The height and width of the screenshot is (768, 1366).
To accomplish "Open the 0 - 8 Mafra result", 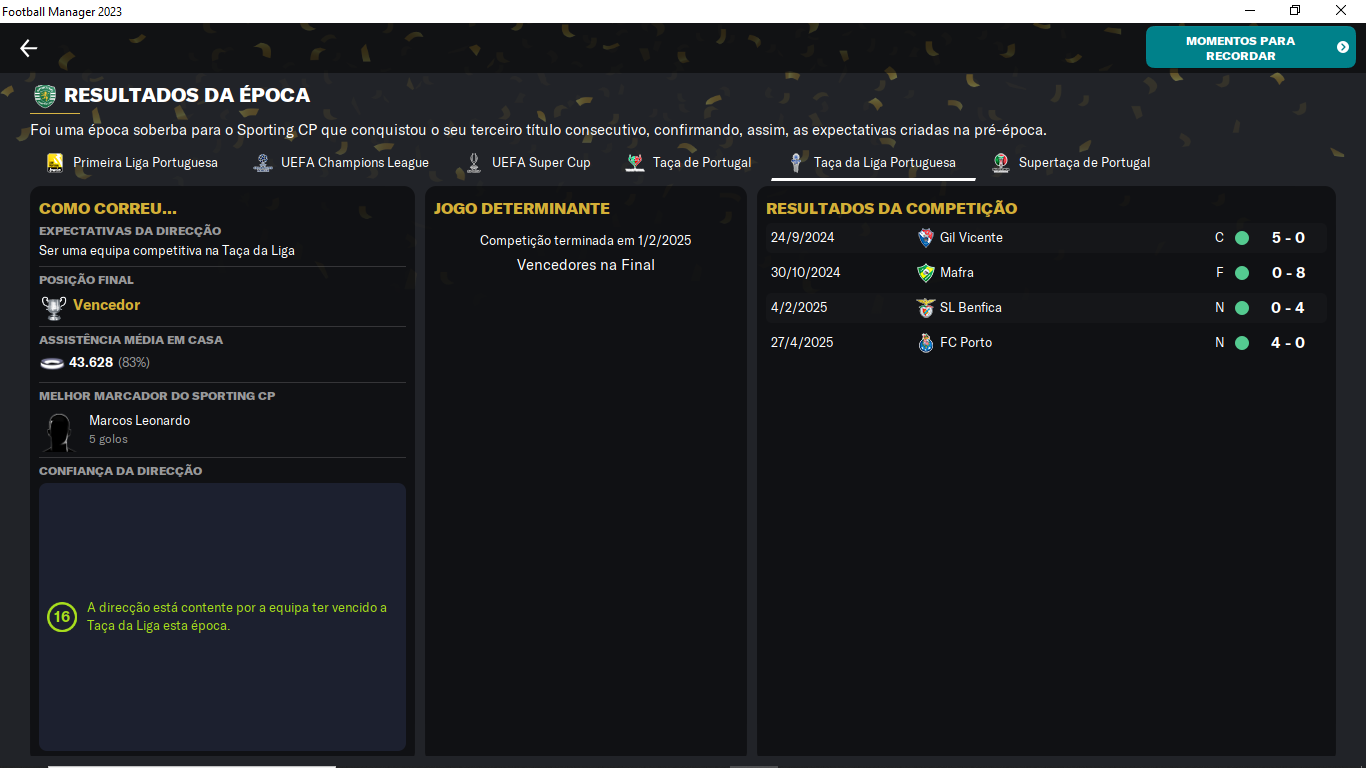I will click(1288, 273).
